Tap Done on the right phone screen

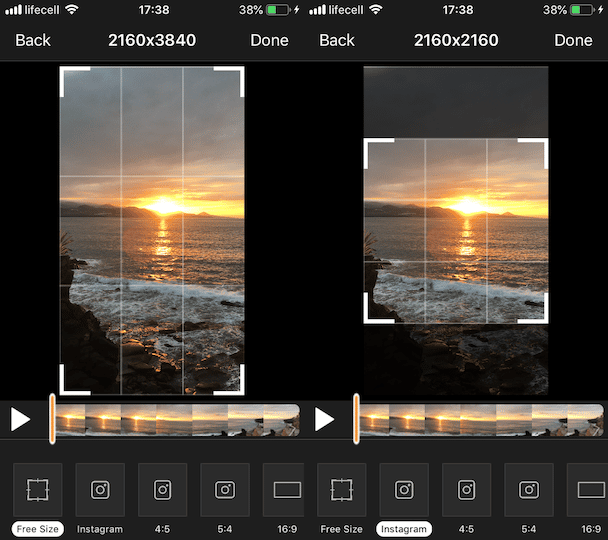point(573,40)
